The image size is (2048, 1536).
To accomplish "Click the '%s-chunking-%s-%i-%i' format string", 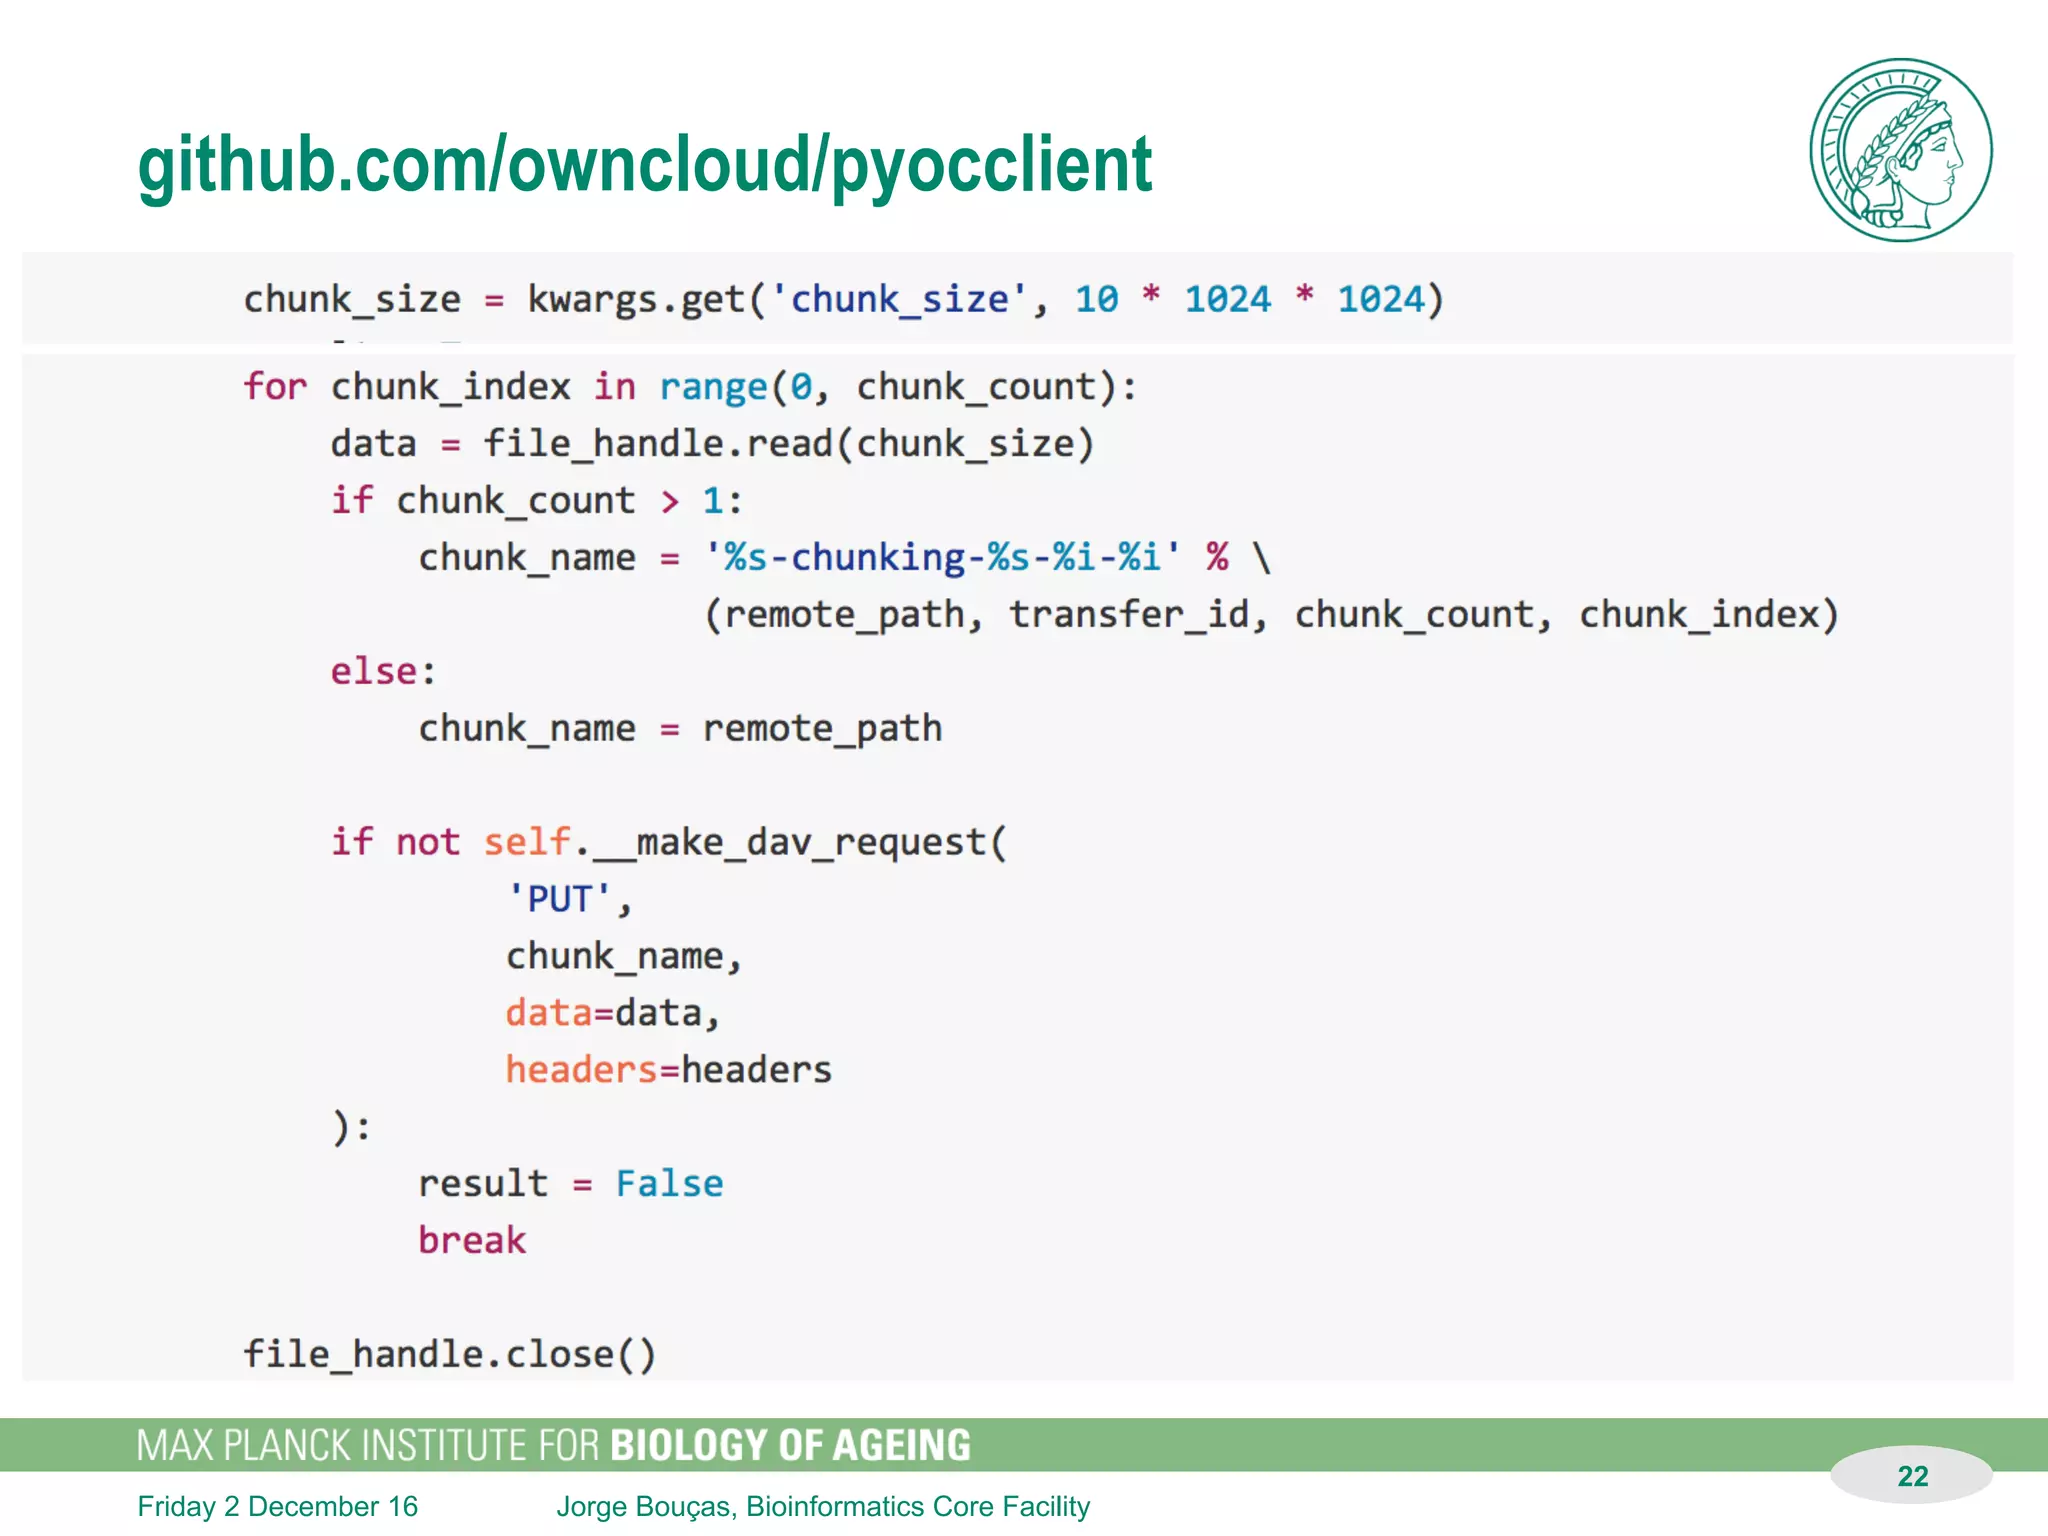I will pyautogui.click(x=942, y=558).
